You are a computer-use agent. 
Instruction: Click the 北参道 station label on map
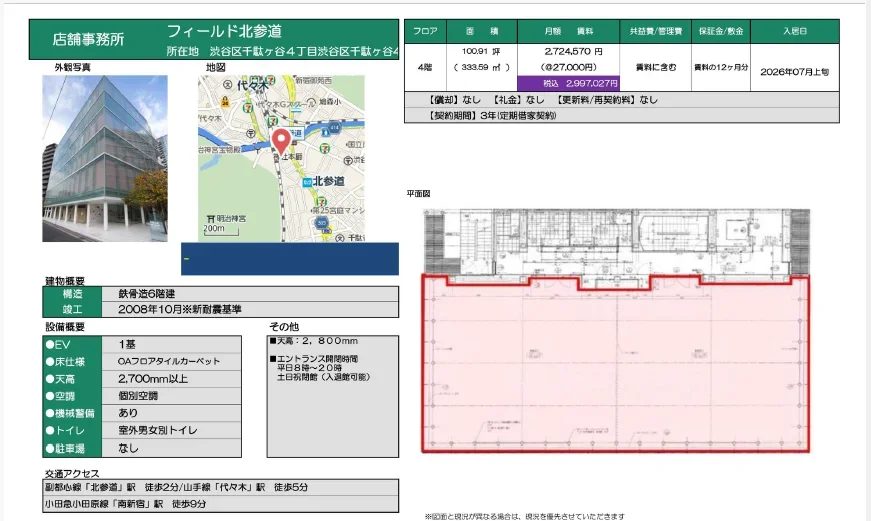(328, 181)
